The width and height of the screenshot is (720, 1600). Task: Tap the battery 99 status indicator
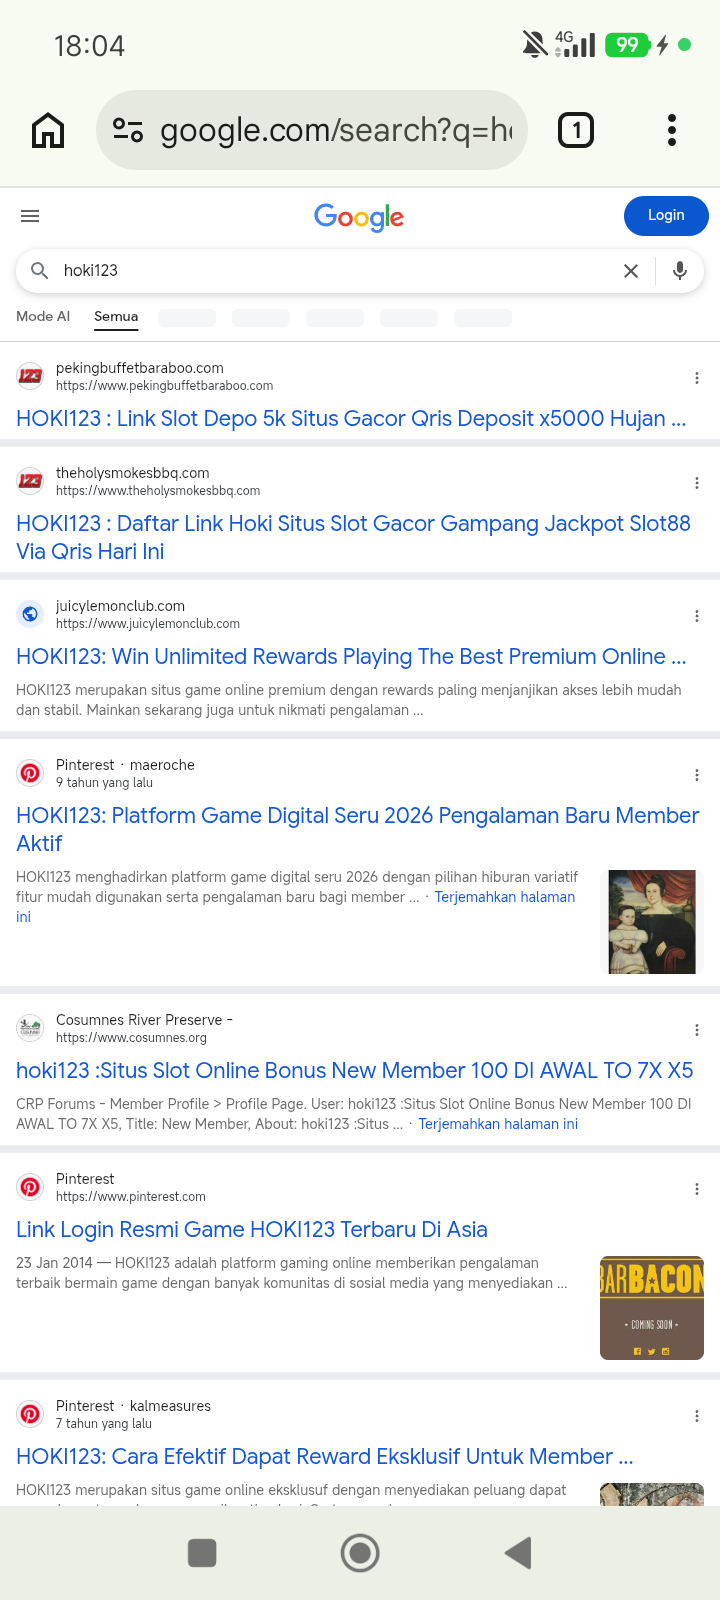(627, 44)
